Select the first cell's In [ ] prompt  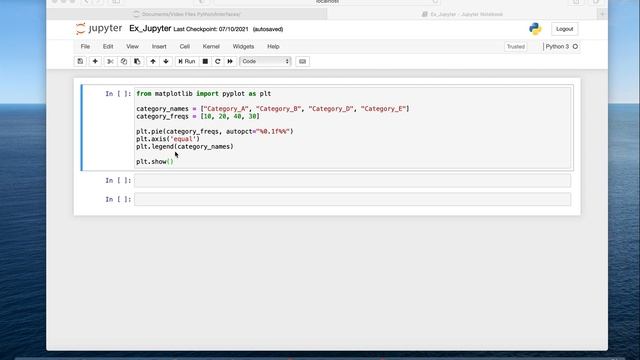pos(118,94)
